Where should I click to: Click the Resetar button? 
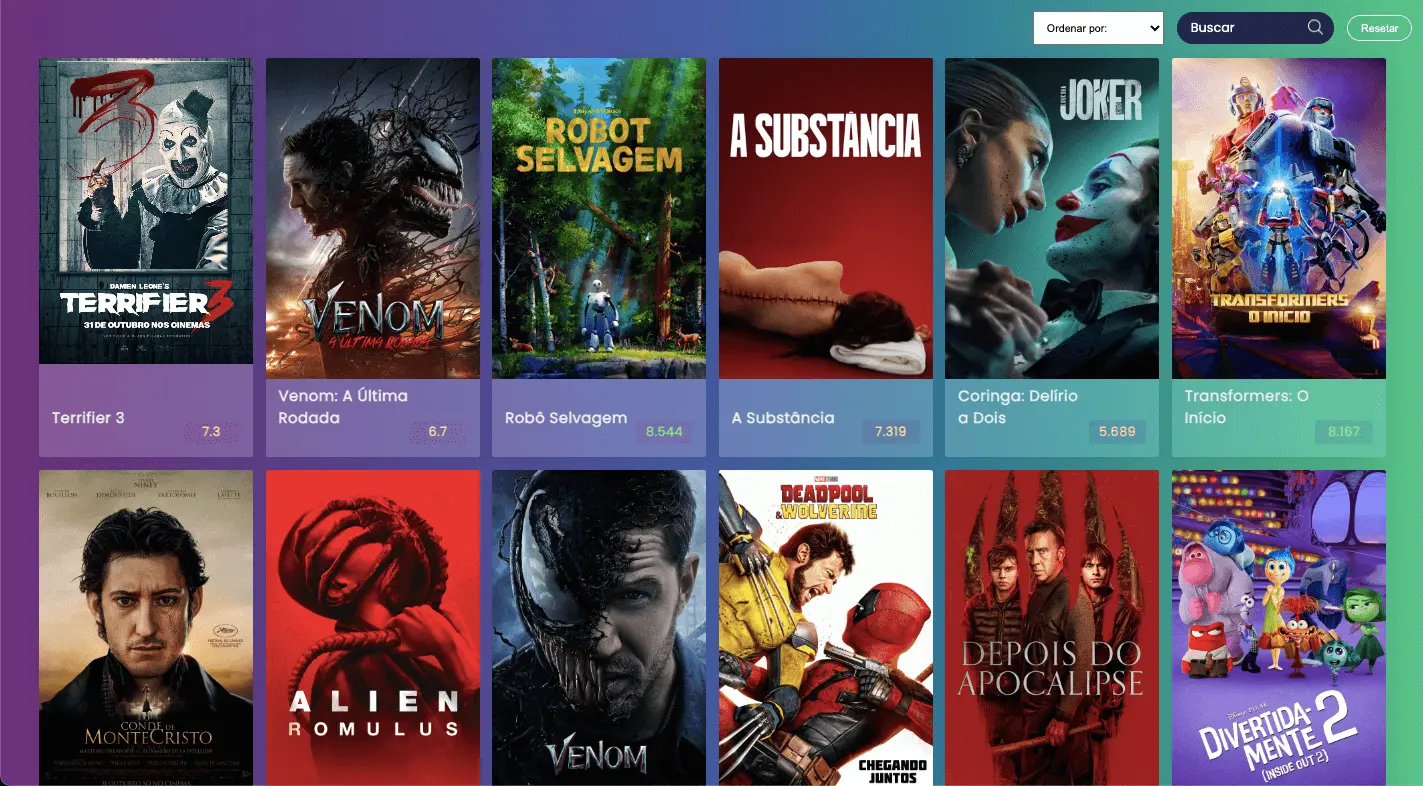pyautogui.click(x=1379, y=28)
